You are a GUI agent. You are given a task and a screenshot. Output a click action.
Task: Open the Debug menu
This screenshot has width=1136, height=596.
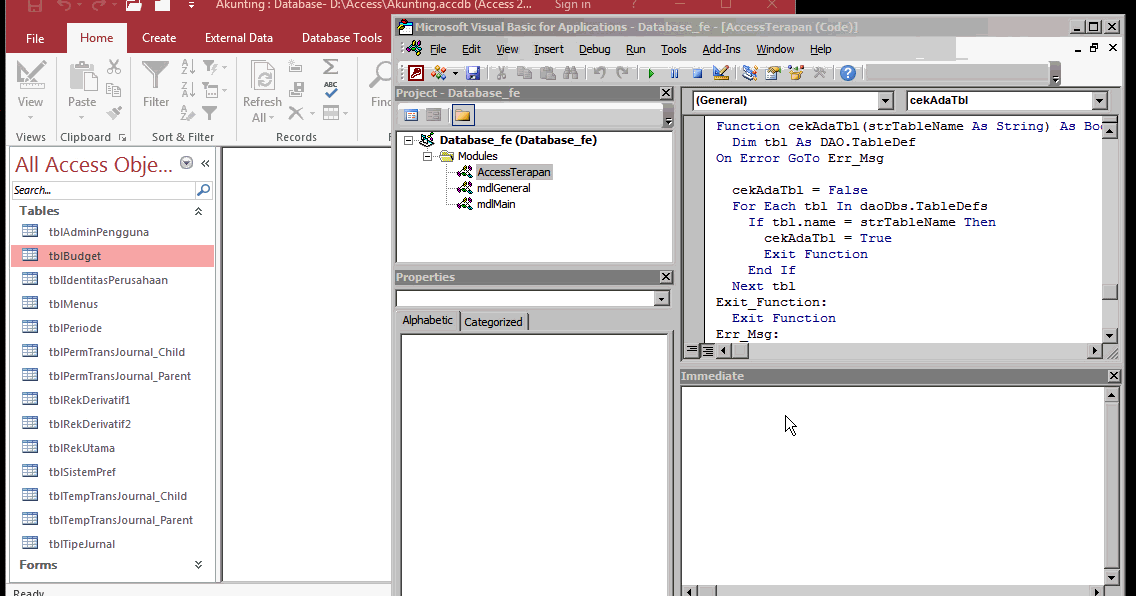coord(594,49)
